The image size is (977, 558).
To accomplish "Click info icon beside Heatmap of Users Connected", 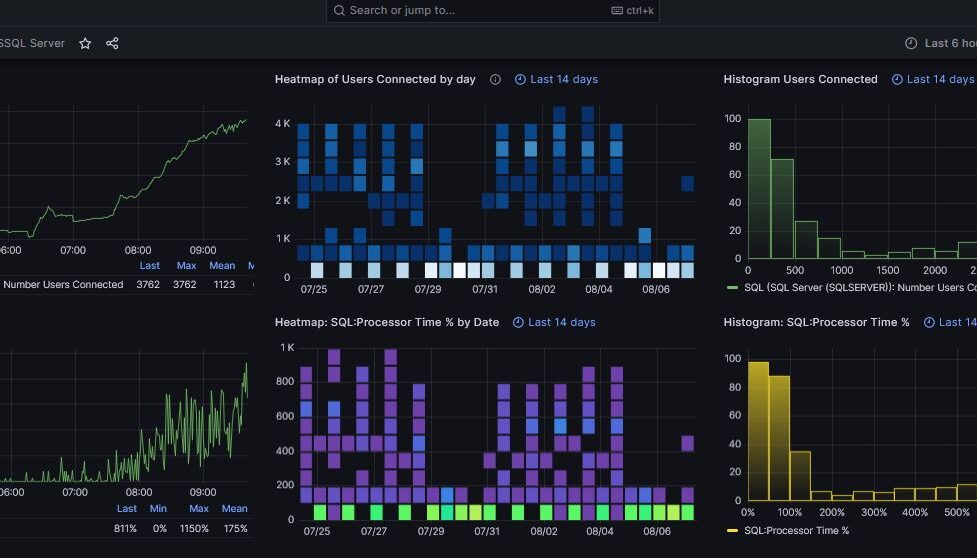I will tap(495, 79).
